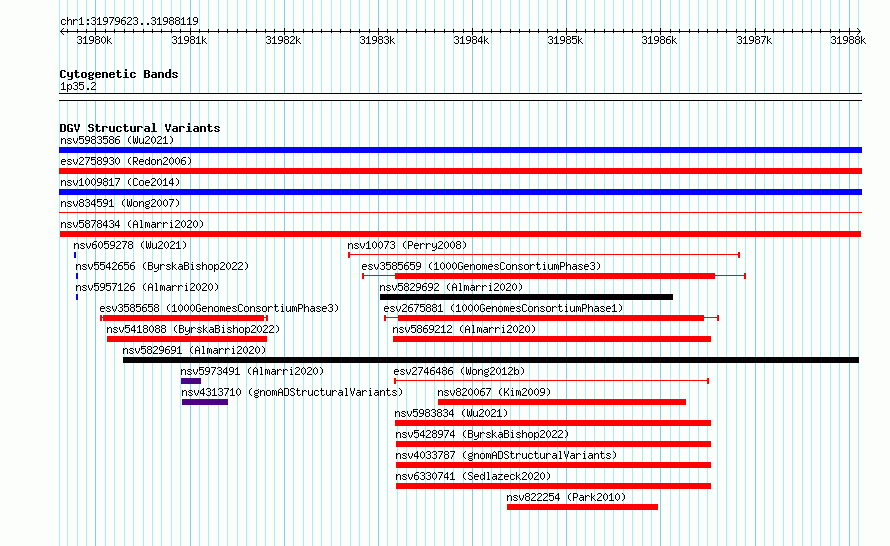Click red bar under nsv6330741
Viewport: 890px width, 546px height.
pyautogui.click(x=553, y=486)
